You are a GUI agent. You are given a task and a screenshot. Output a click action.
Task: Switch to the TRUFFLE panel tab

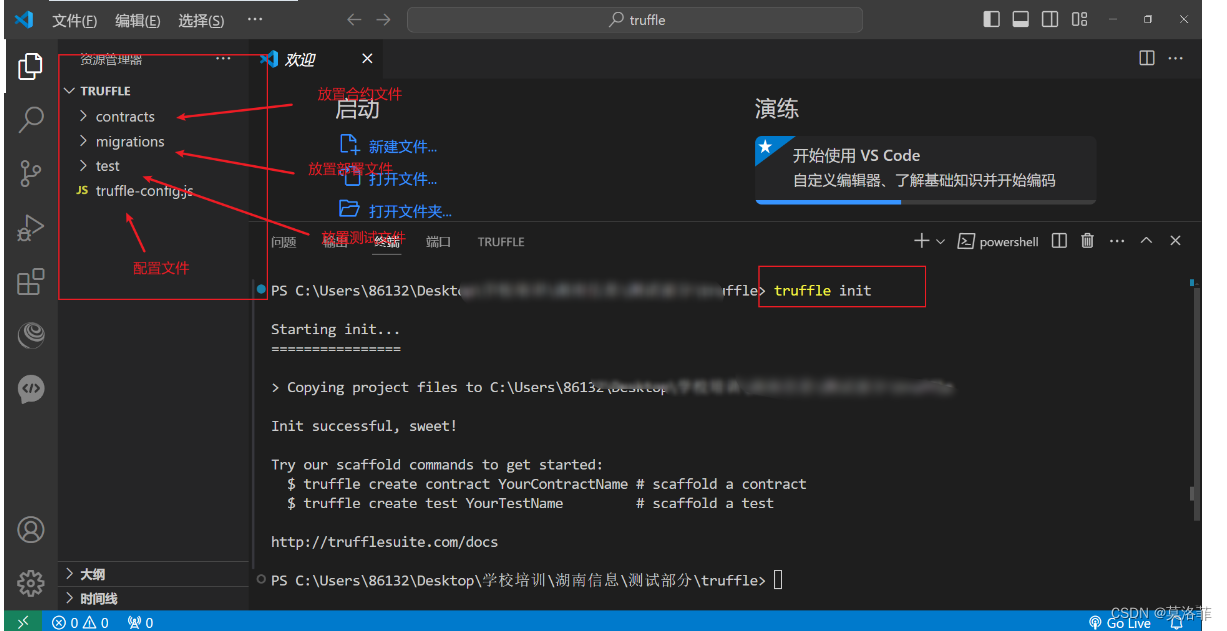501,242
